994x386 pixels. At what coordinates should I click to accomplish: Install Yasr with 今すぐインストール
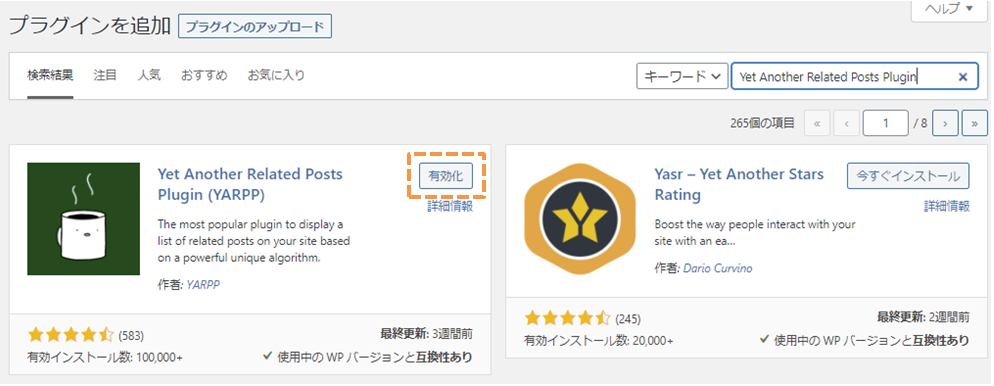[x=908, y=176]
